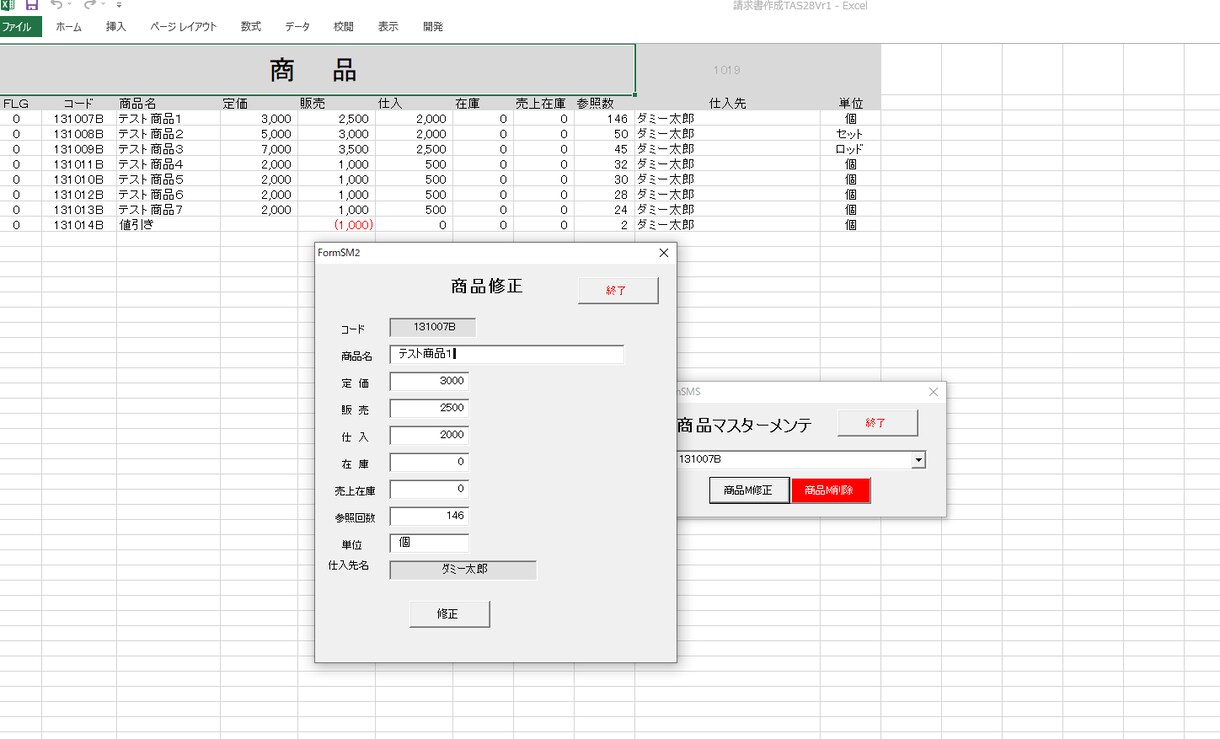Screen dimensions: 1220x739
Task: Select cell with code 131008B
Action: 79,134
